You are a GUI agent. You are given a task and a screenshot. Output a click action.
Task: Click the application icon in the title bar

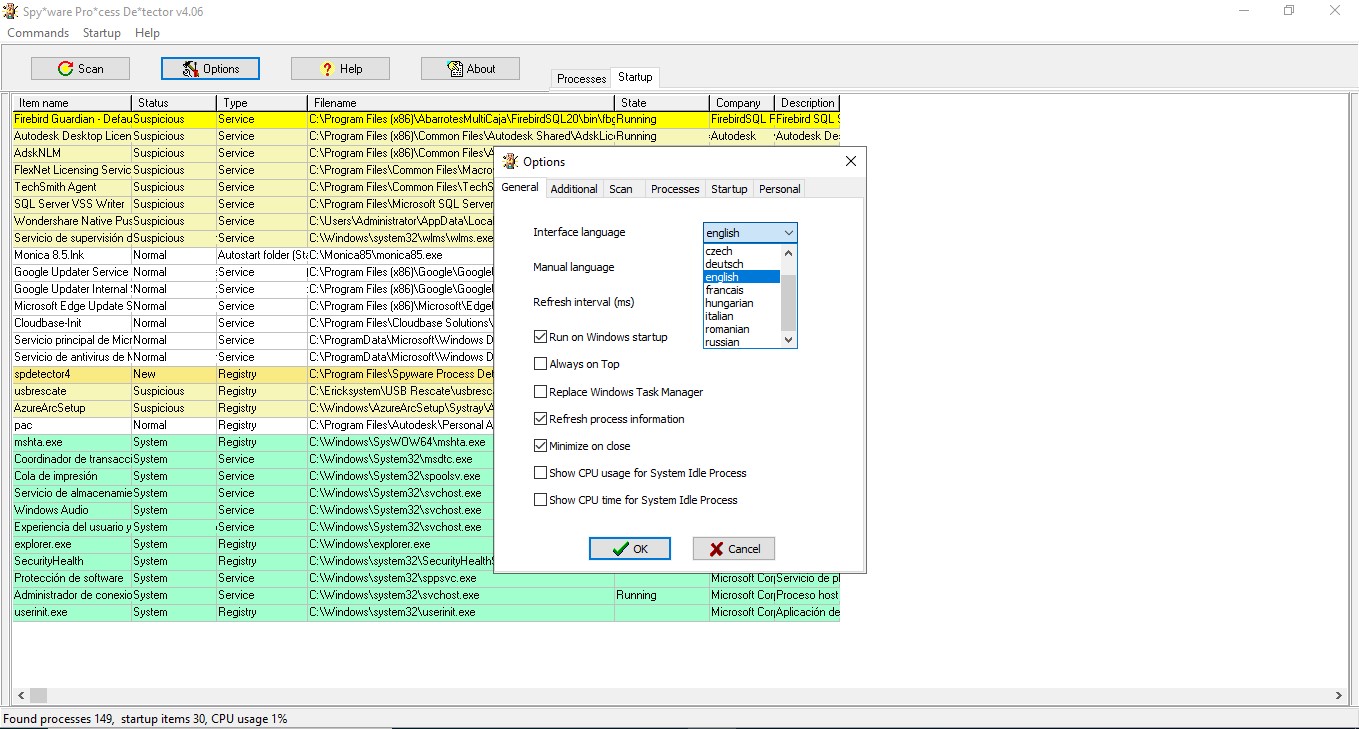(x=10, y=10)
